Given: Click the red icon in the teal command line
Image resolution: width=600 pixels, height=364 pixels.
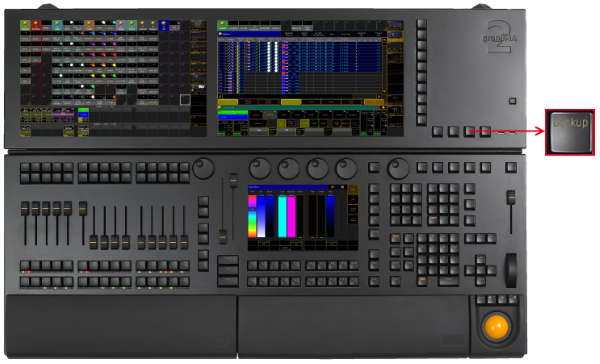Looking at the screenshot, I should [378, 108].
